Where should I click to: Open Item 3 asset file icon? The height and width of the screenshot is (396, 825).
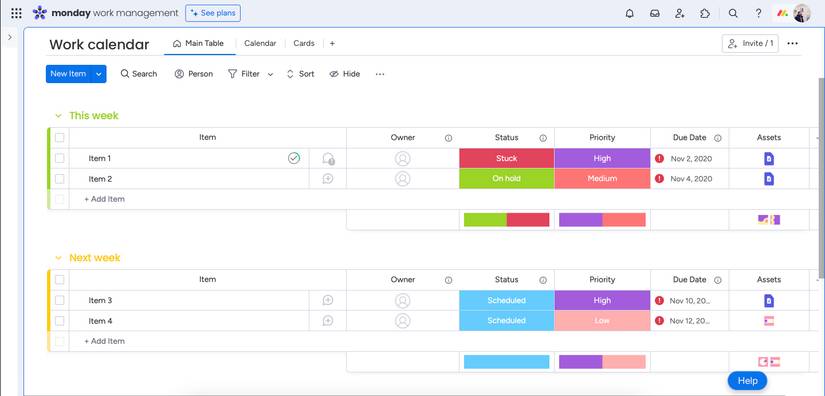pos(769,300)
